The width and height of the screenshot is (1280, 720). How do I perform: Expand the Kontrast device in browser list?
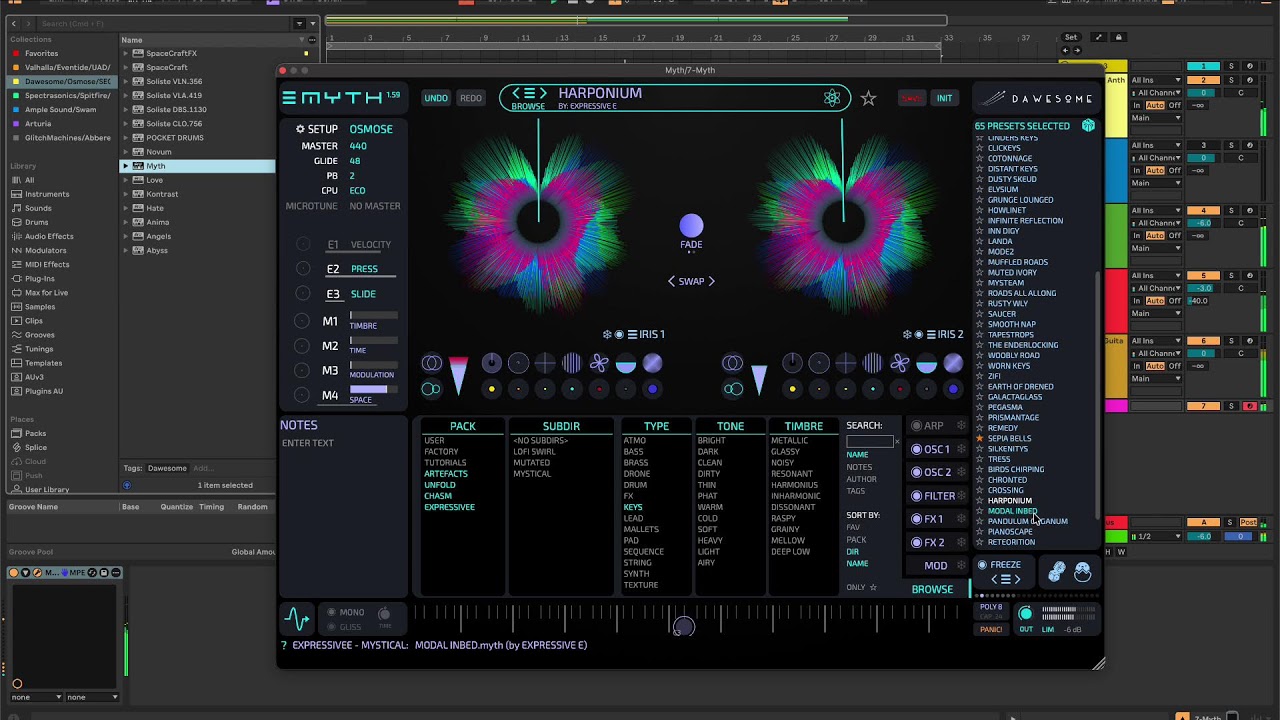click(x=125, y=194)
